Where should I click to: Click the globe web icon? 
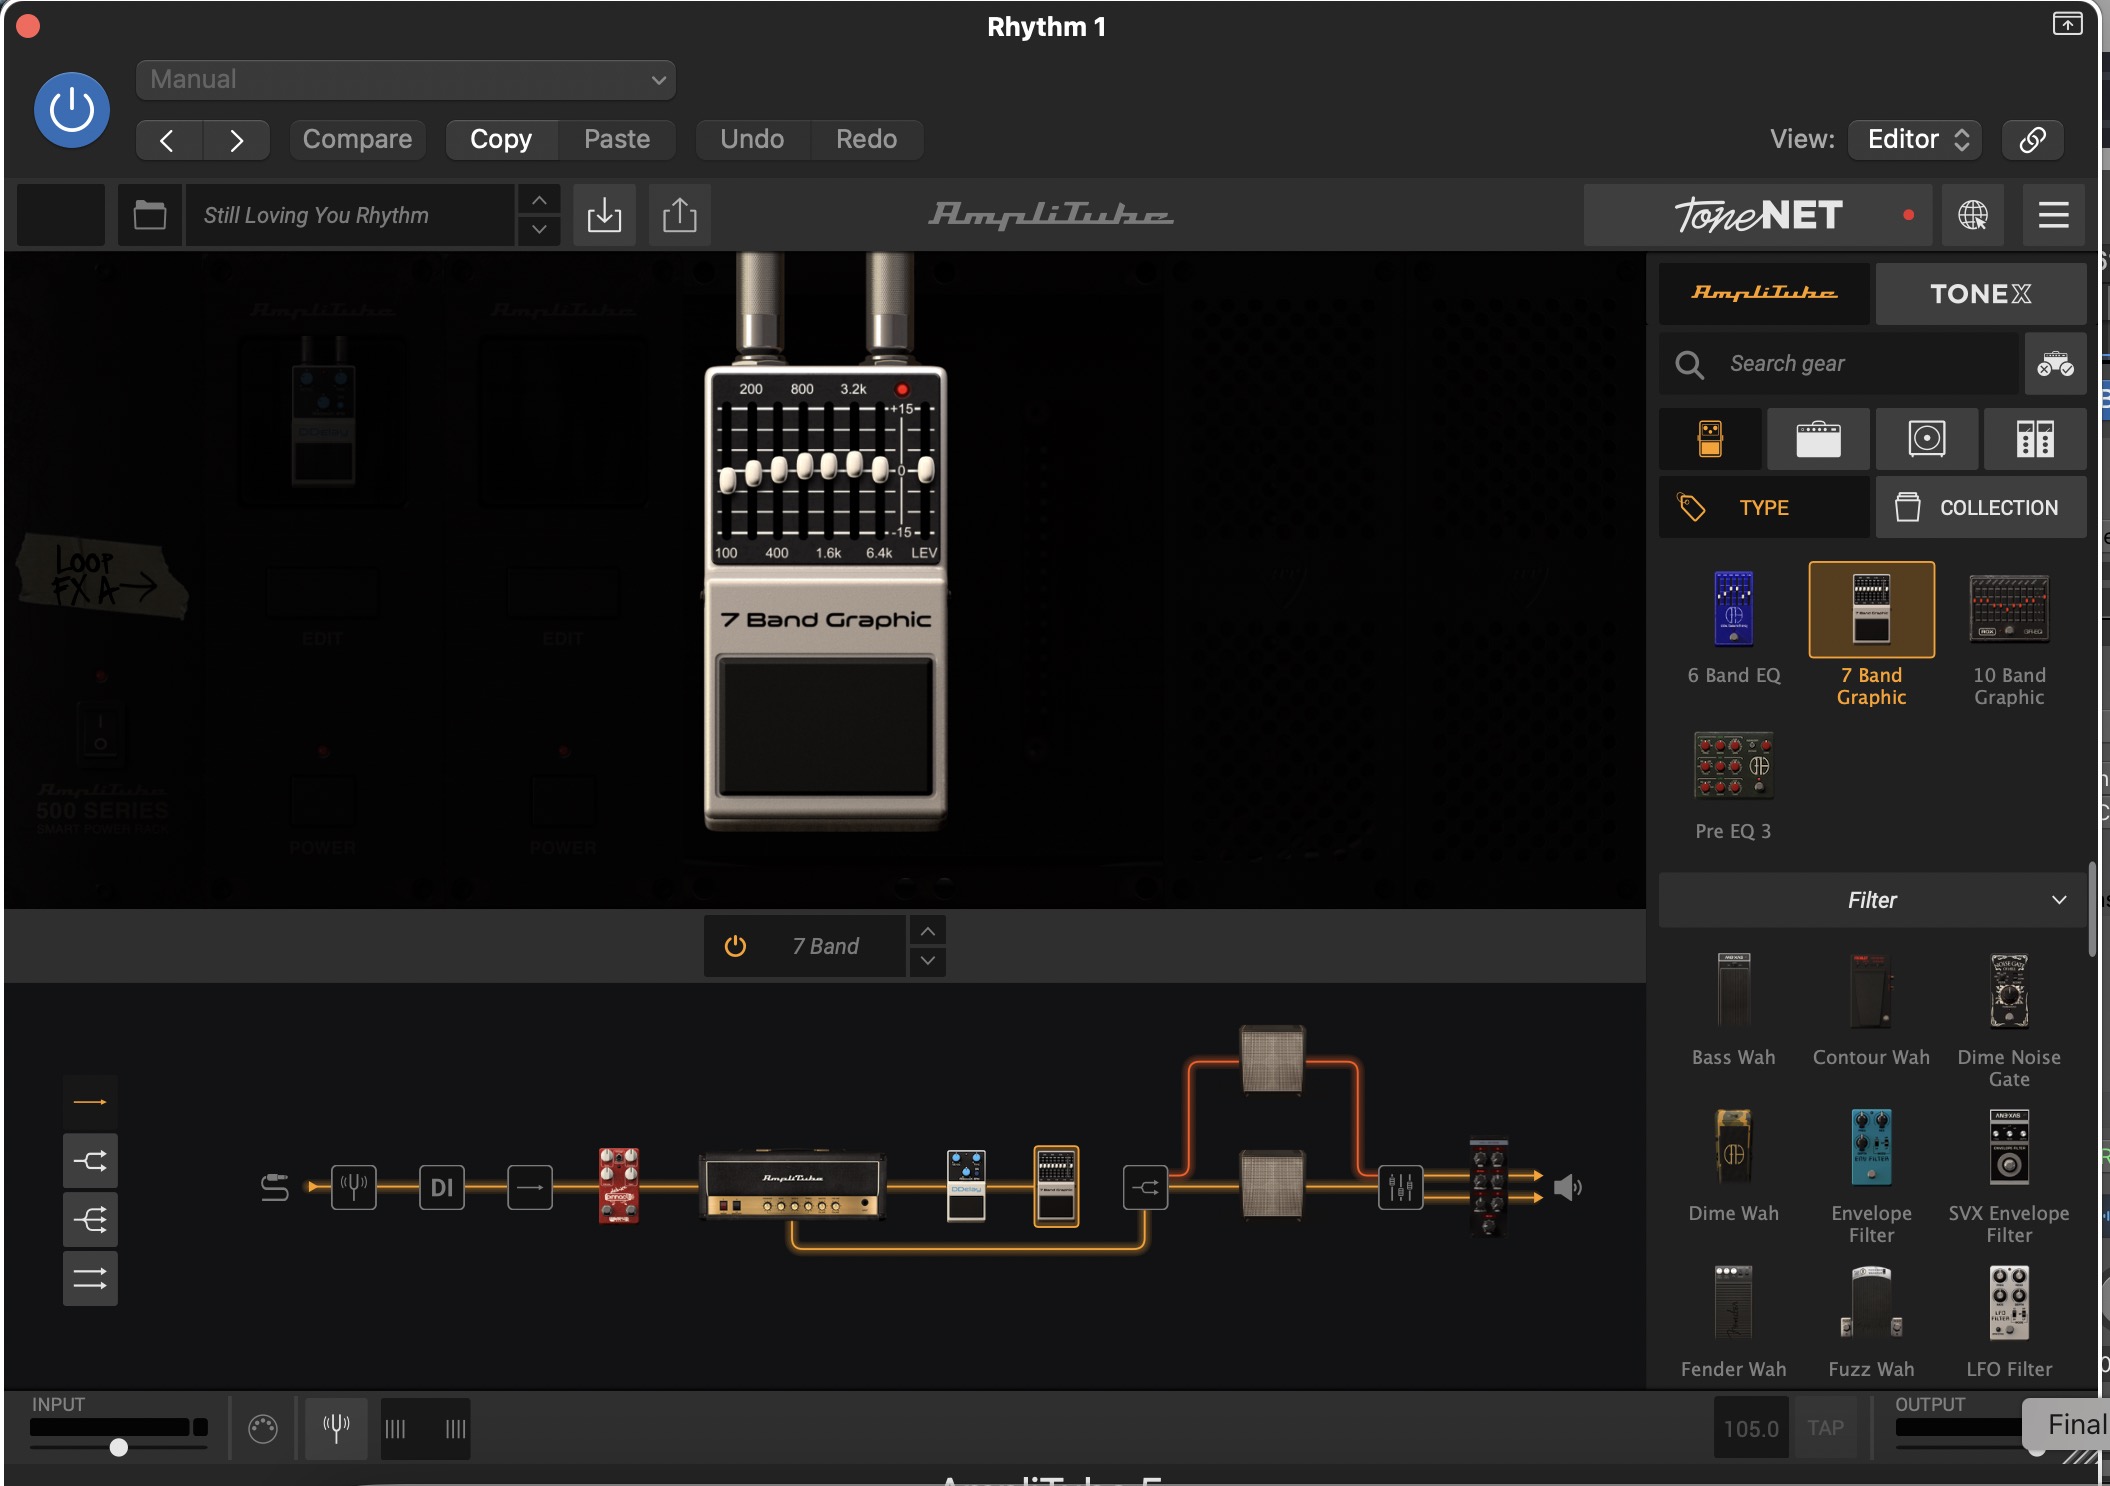point(1972,215)
